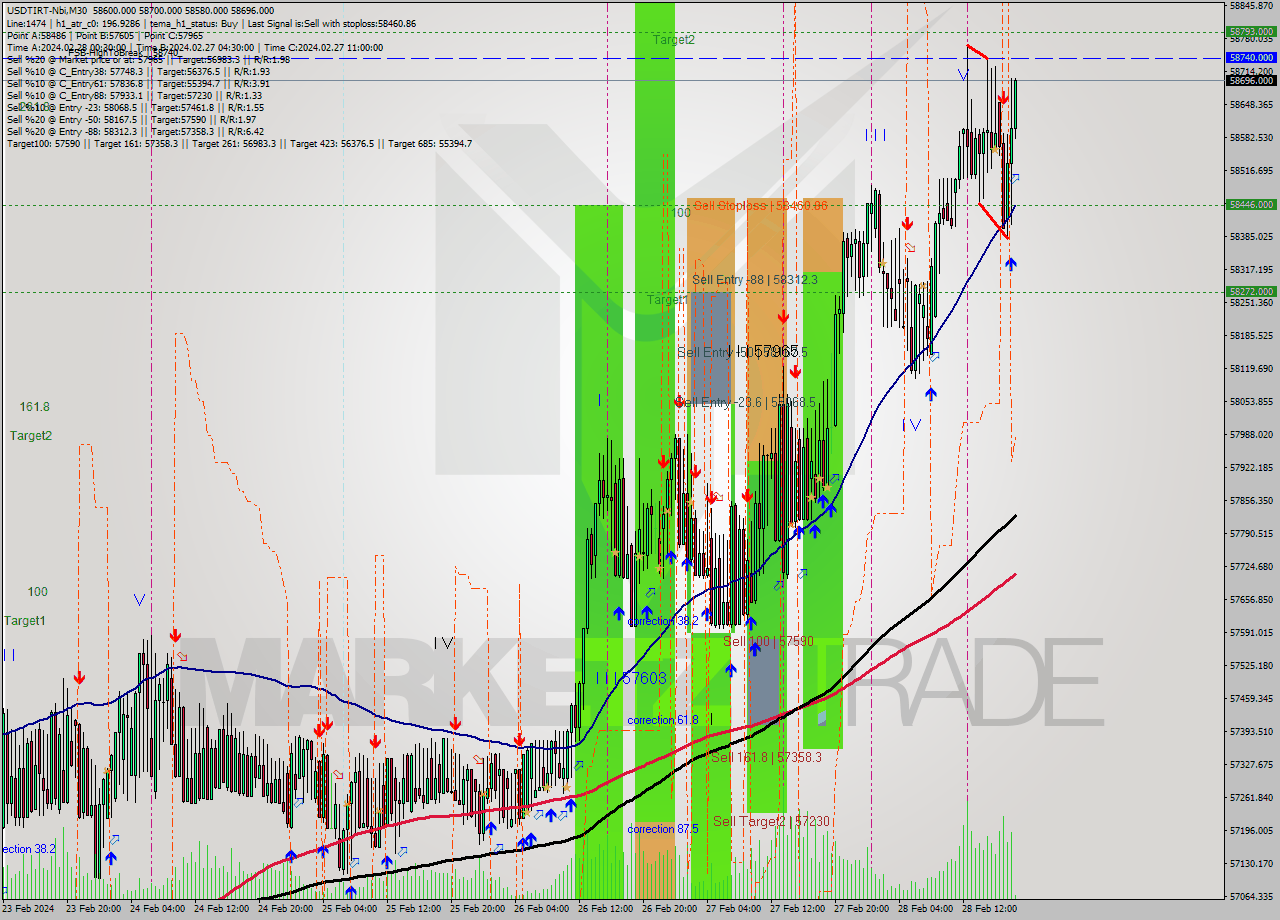Click the 'Sell Entry -23.6' chart label
This screenshot has width=1280, height=920.
746,402
